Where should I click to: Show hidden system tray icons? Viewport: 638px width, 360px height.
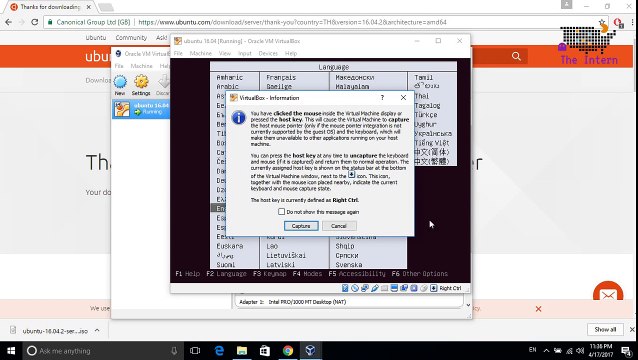coord(546,350)
